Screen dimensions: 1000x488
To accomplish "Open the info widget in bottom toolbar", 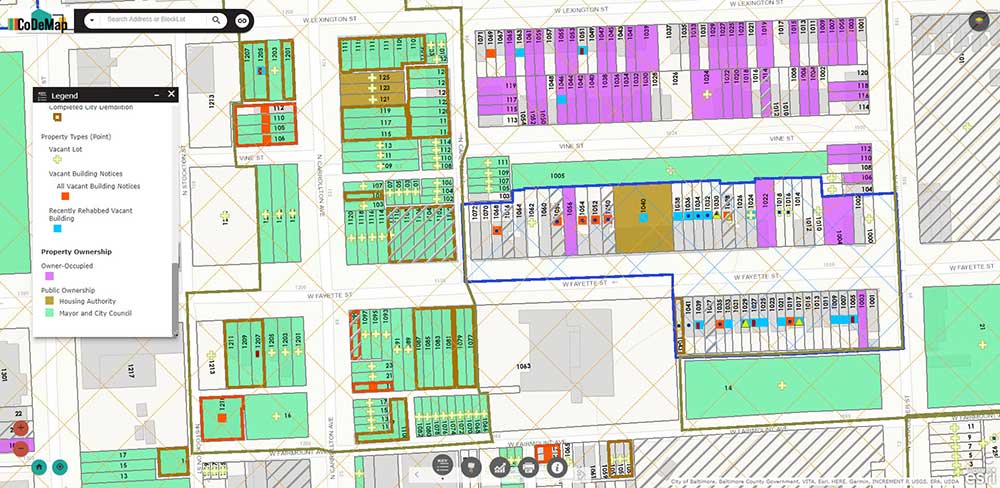I will (x=557, y=466).
